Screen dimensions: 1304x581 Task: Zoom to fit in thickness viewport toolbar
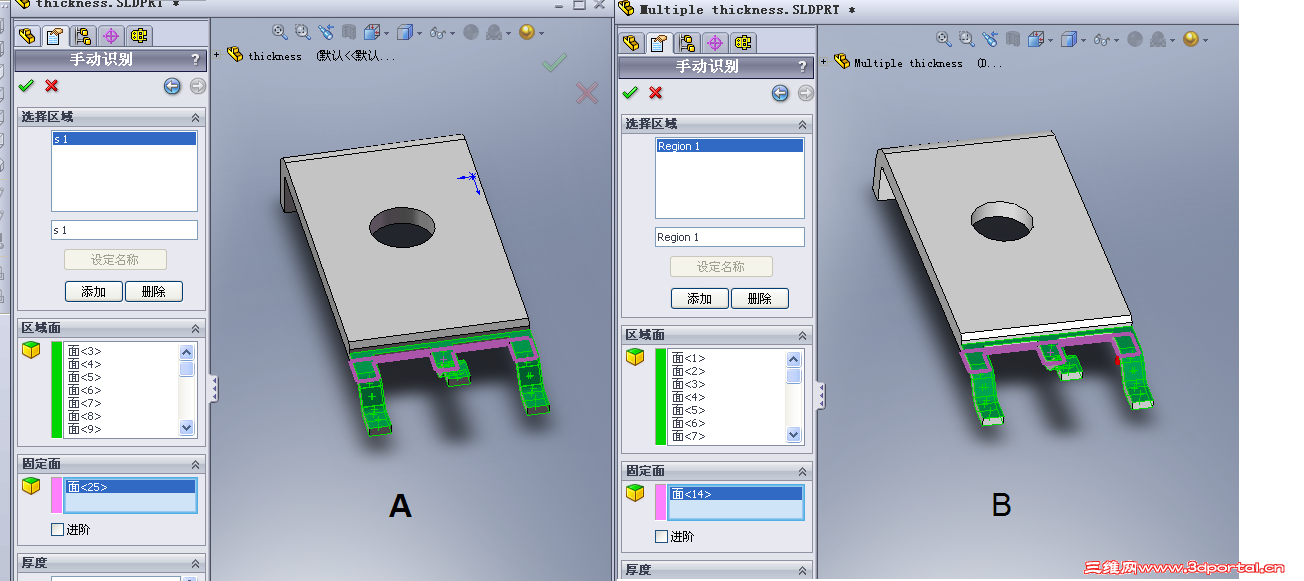point(280,32)
